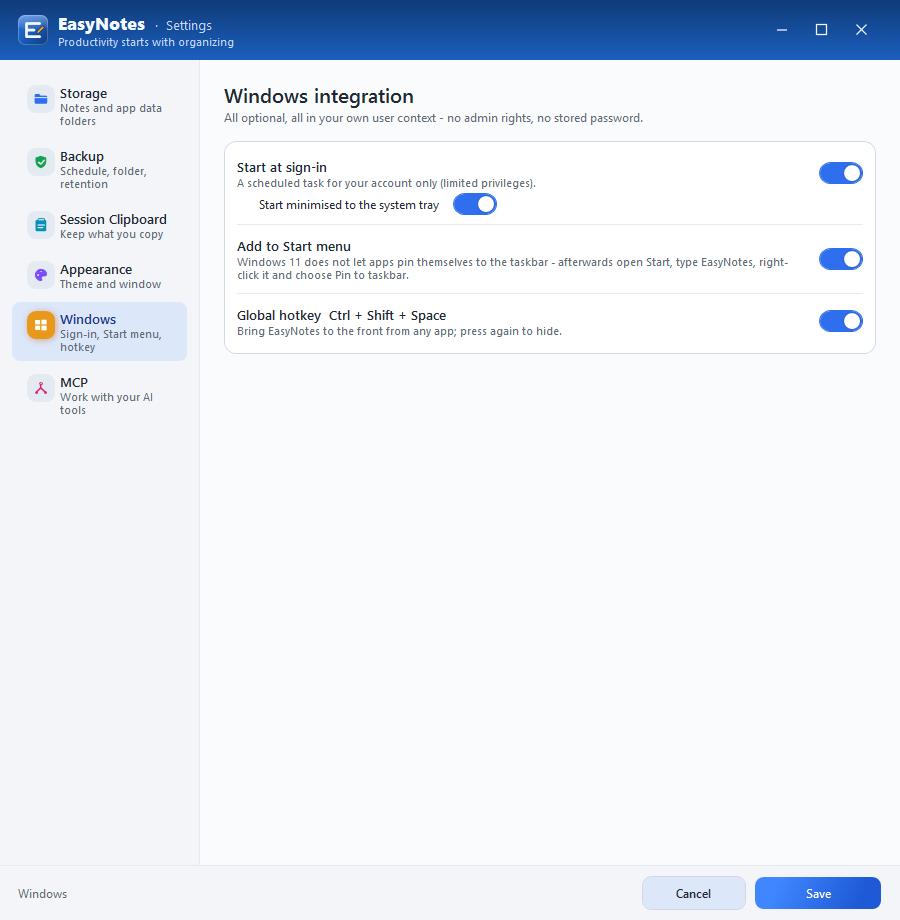This screenshot has width=900, height=920.
Task: Click 'Bring EasyNotes to the front' description
Action: click(x=399, y=331)
